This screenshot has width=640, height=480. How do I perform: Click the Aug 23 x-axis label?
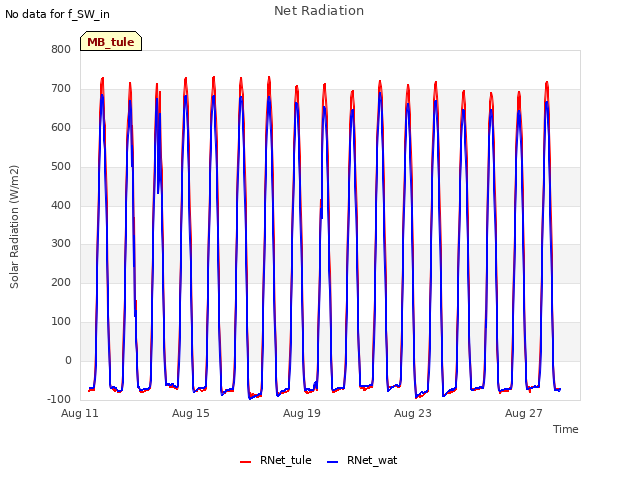coord(413,413)
